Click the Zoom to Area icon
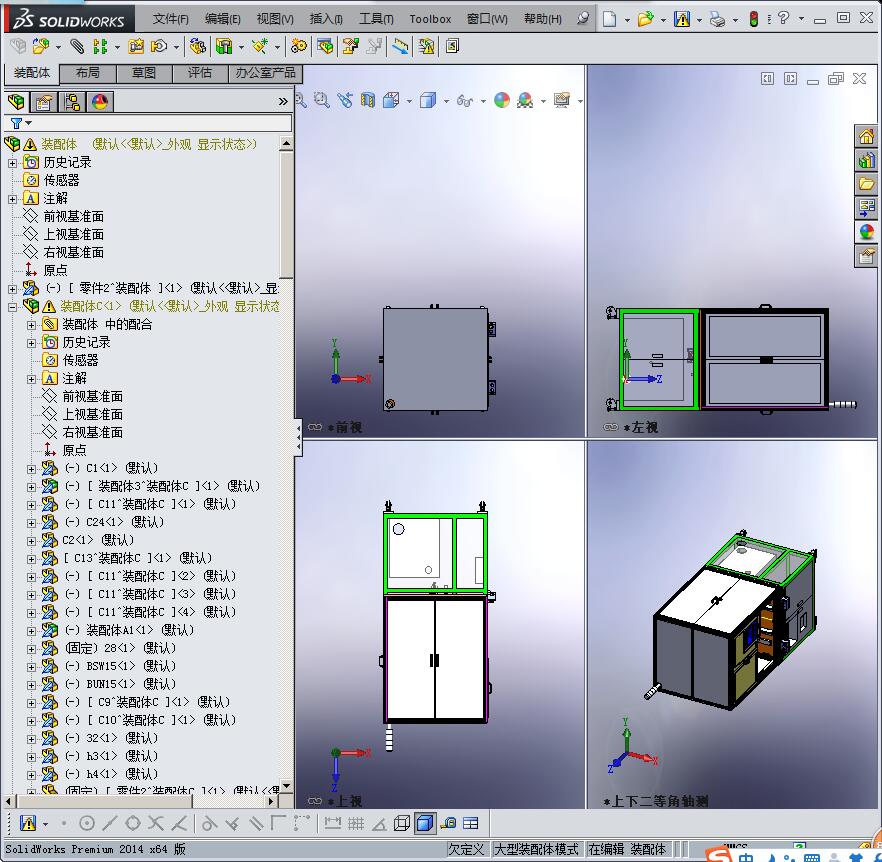The height and width of the screenshot is (862, 882). (x=322, y=100)
